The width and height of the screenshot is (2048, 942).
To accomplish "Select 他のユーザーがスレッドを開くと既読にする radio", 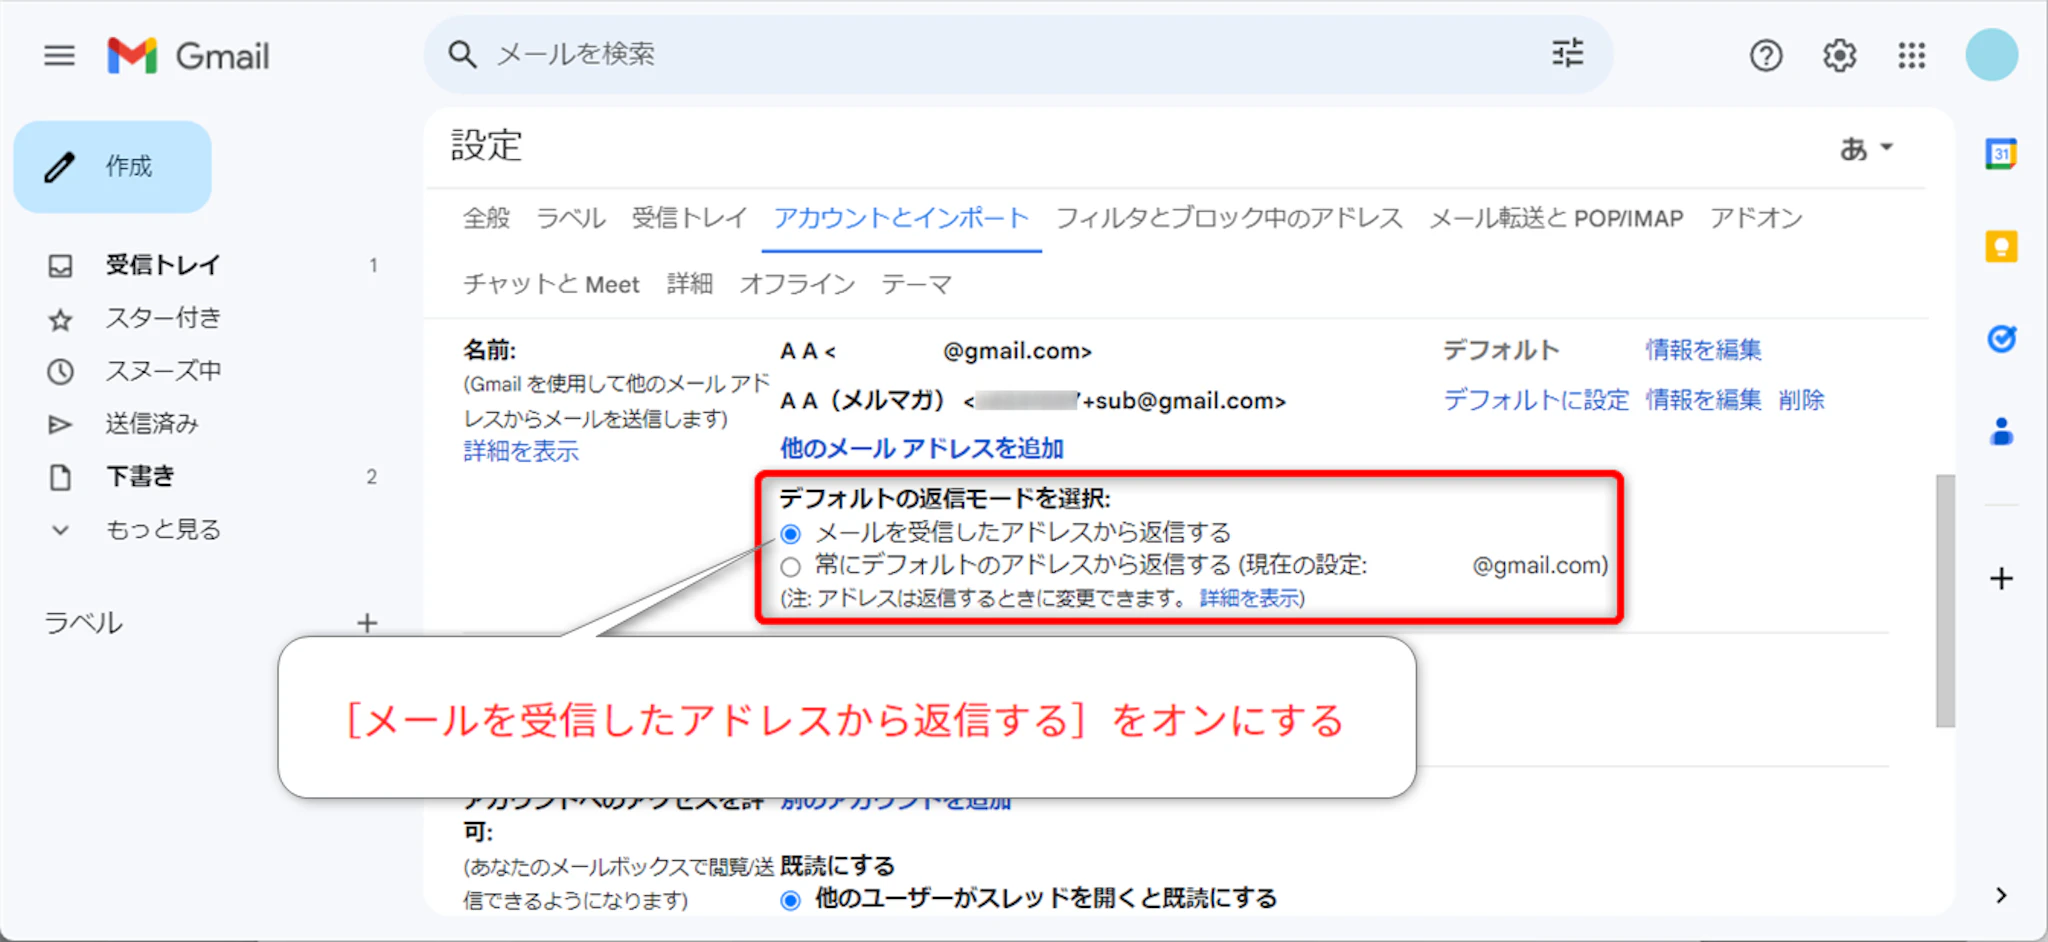I will pyautogui.click(x=791, y=900).
